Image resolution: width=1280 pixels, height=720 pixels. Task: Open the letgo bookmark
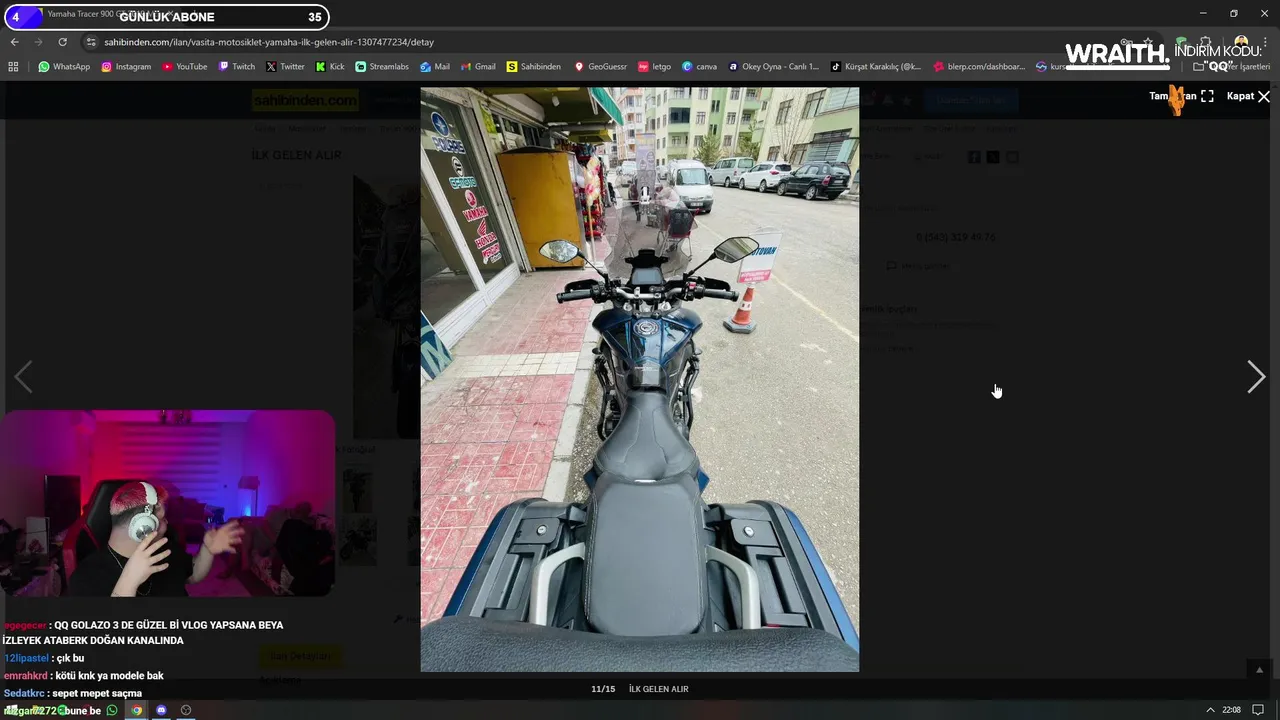pos(655,67)
